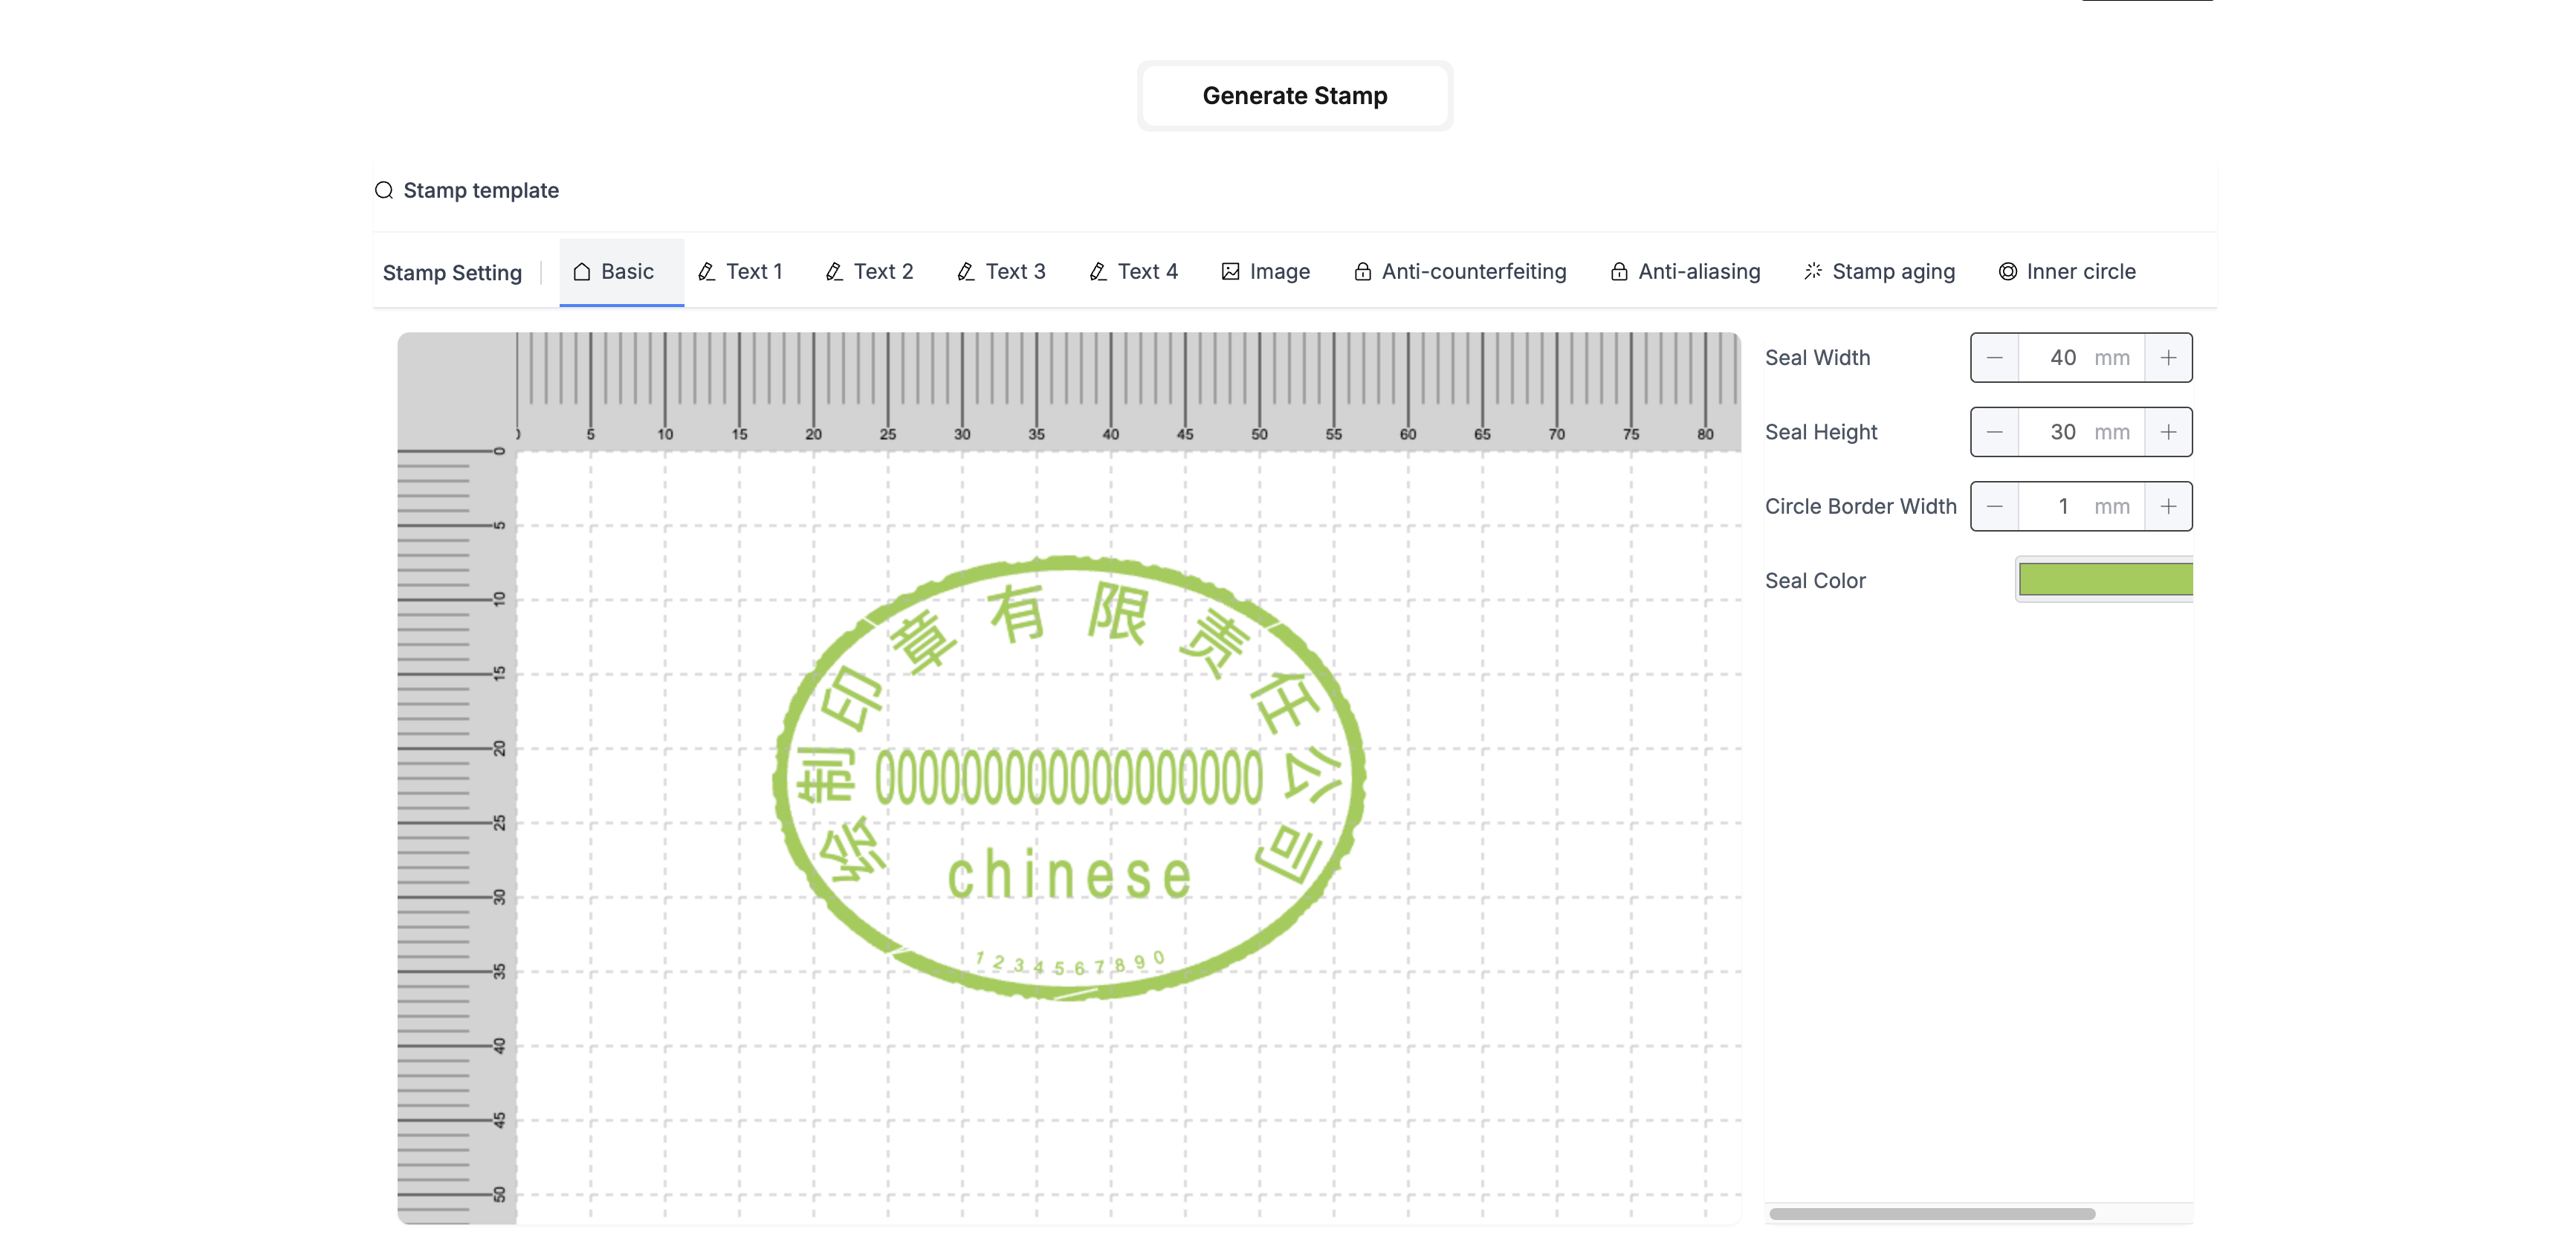The width and height of the screenshot is (2576, 1249).
Task: Decrease Seal Width with minus button
Action: 1994,358
